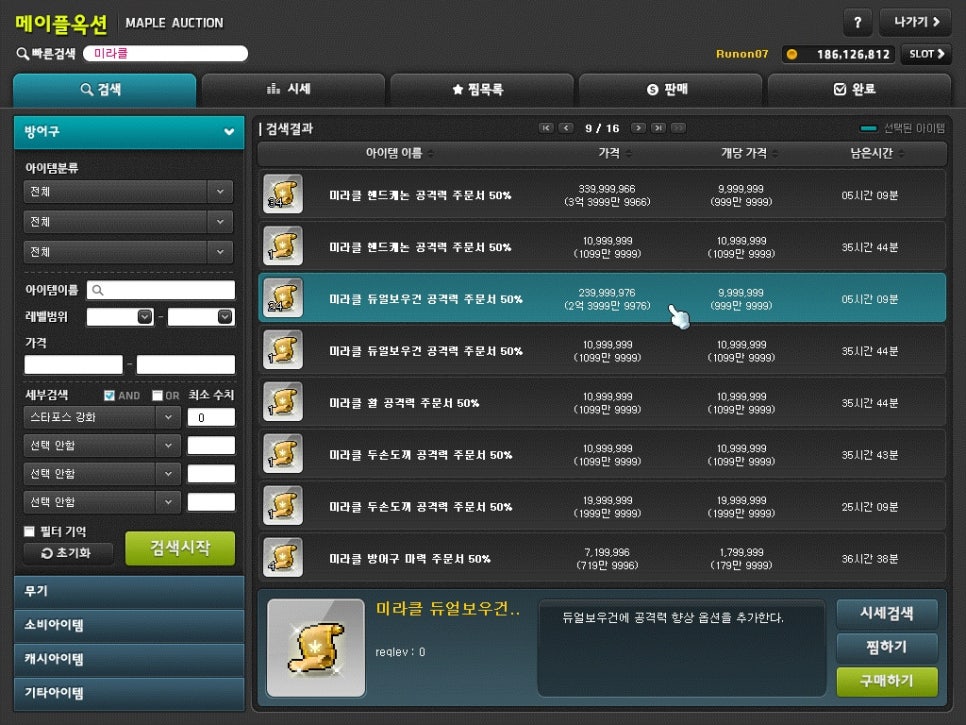The width and height of the screenshot is (966, 725).
Task: Click the per-unit price 1,799,999
Action: tap(741, 553)
